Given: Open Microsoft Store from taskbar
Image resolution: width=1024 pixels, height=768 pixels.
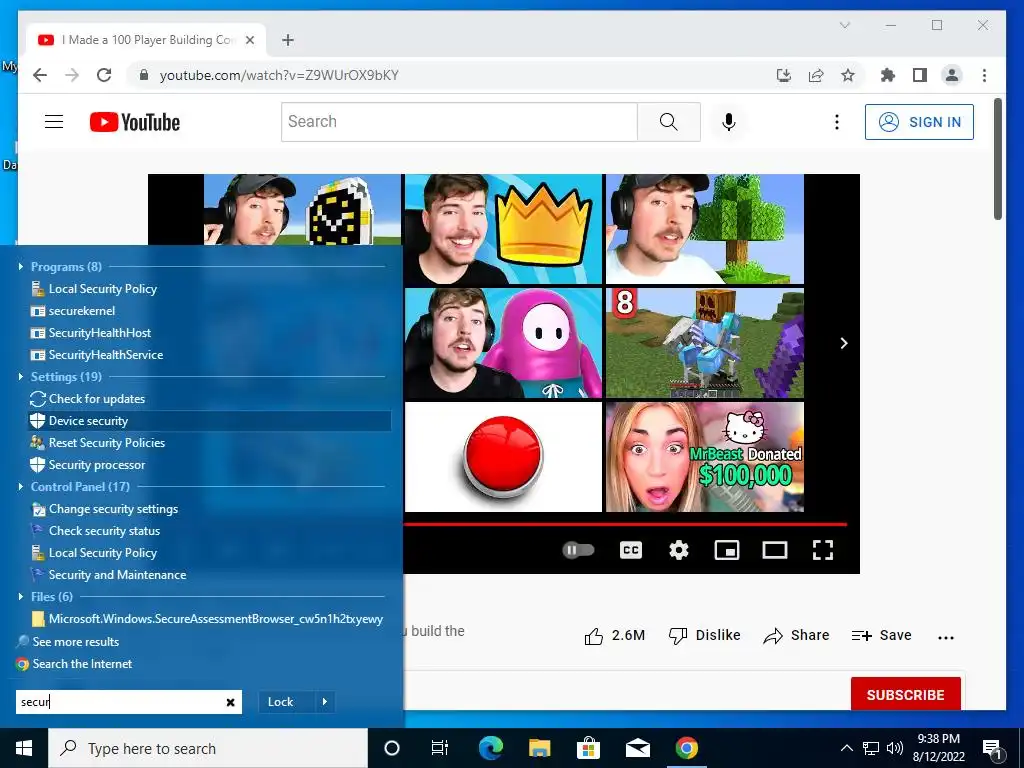Looking at the screenshot, I should click(588, 748).
